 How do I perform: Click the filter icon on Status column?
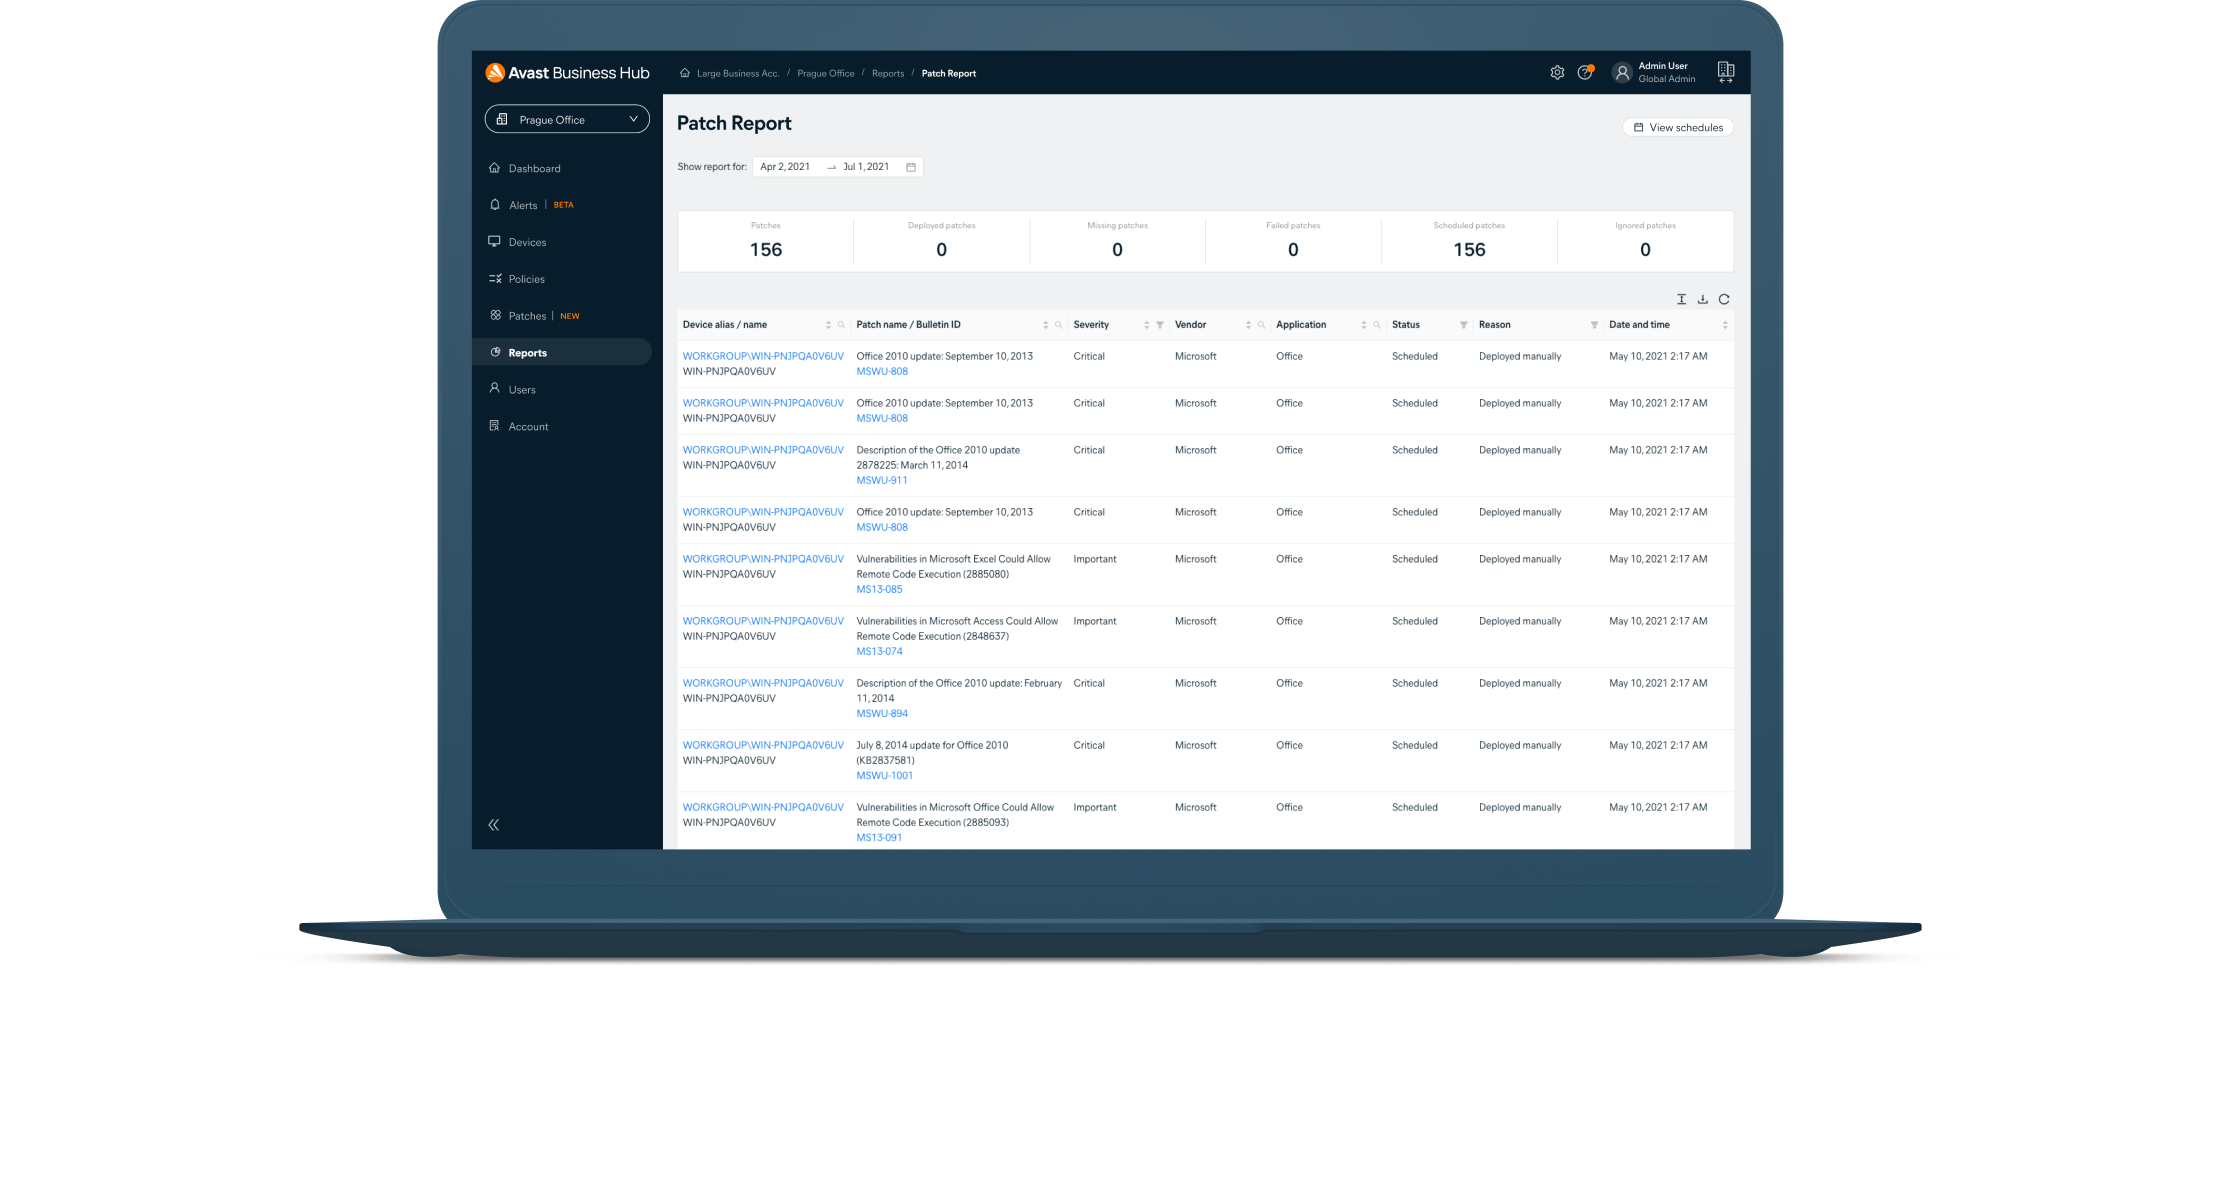pyautogui.click(x=1461, y=324)
